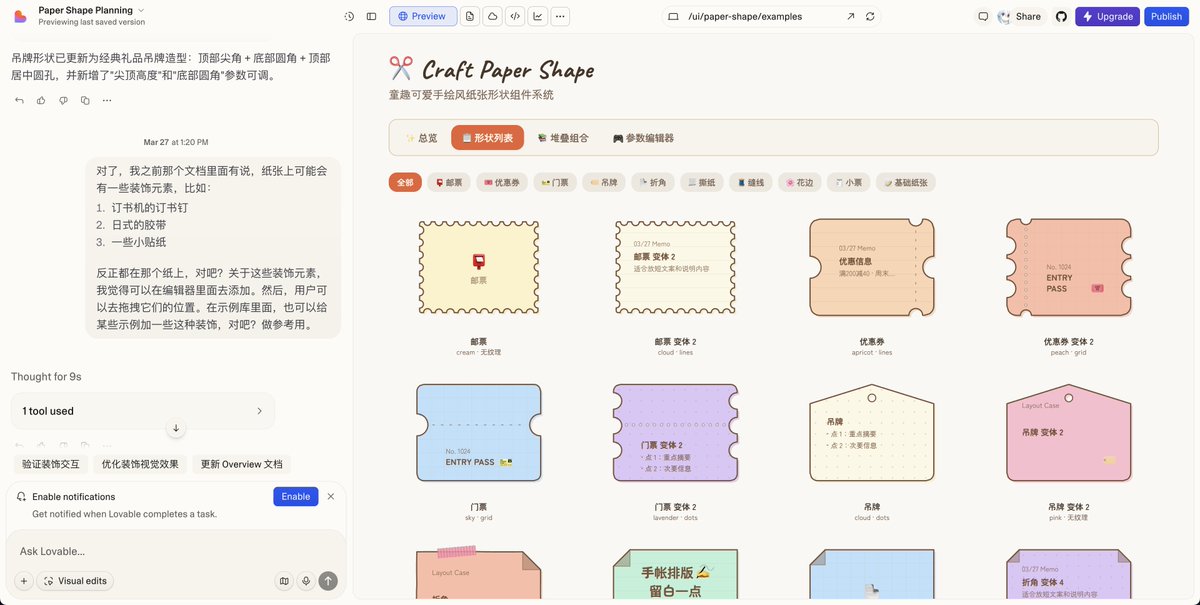Click the Ask Lovable input field
The width and height of the screenshot is (1200, 605).
tap(176, 551)
